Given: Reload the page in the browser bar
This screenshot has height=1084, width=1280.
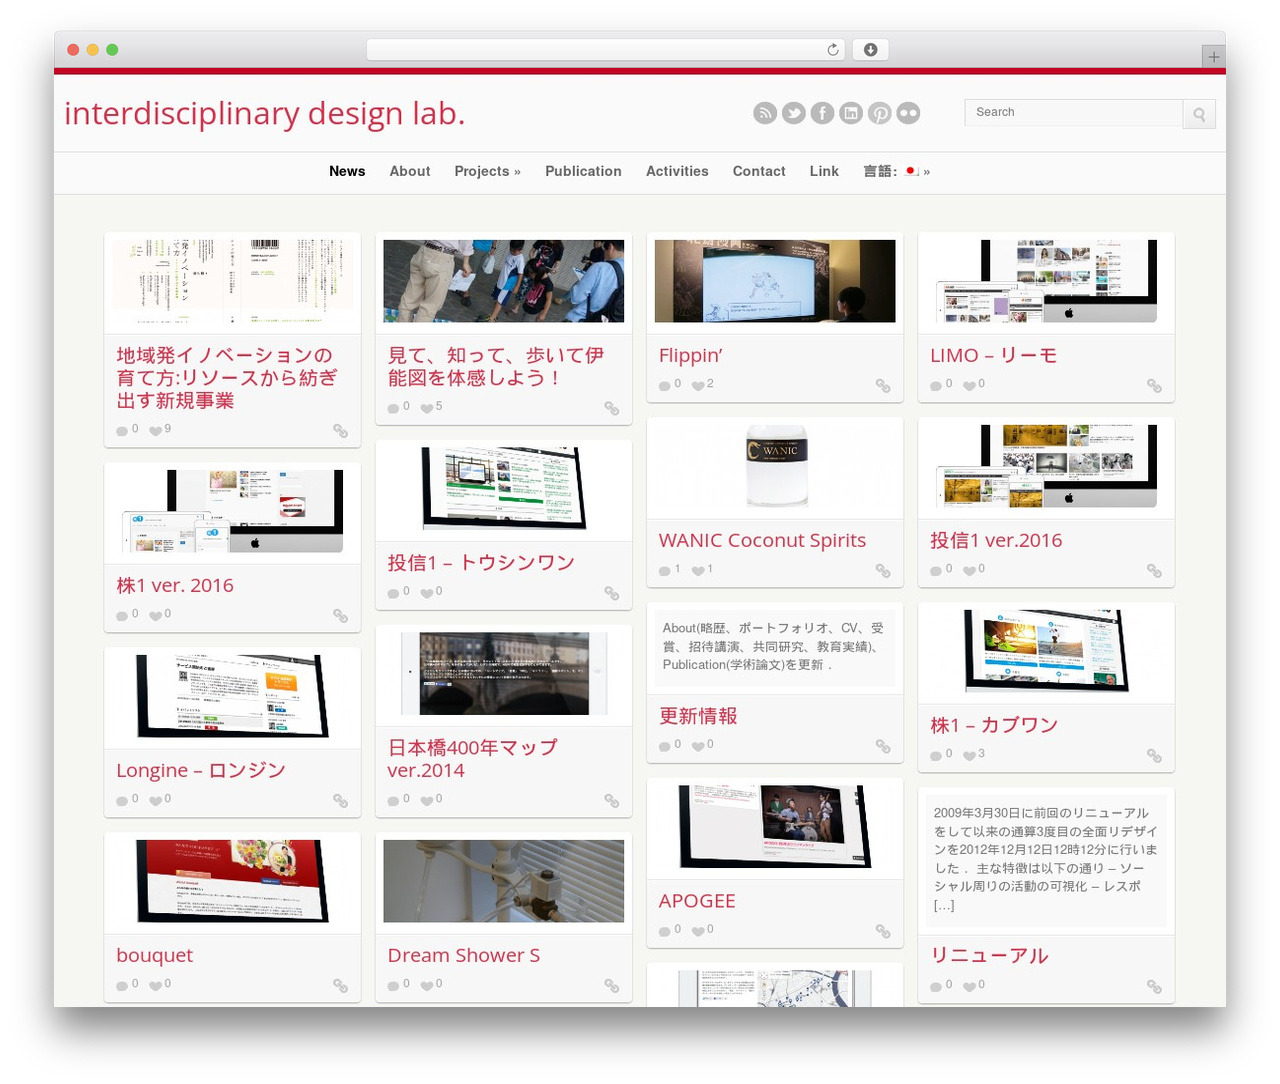Looking at the screenshot, I should pos(833,50).
